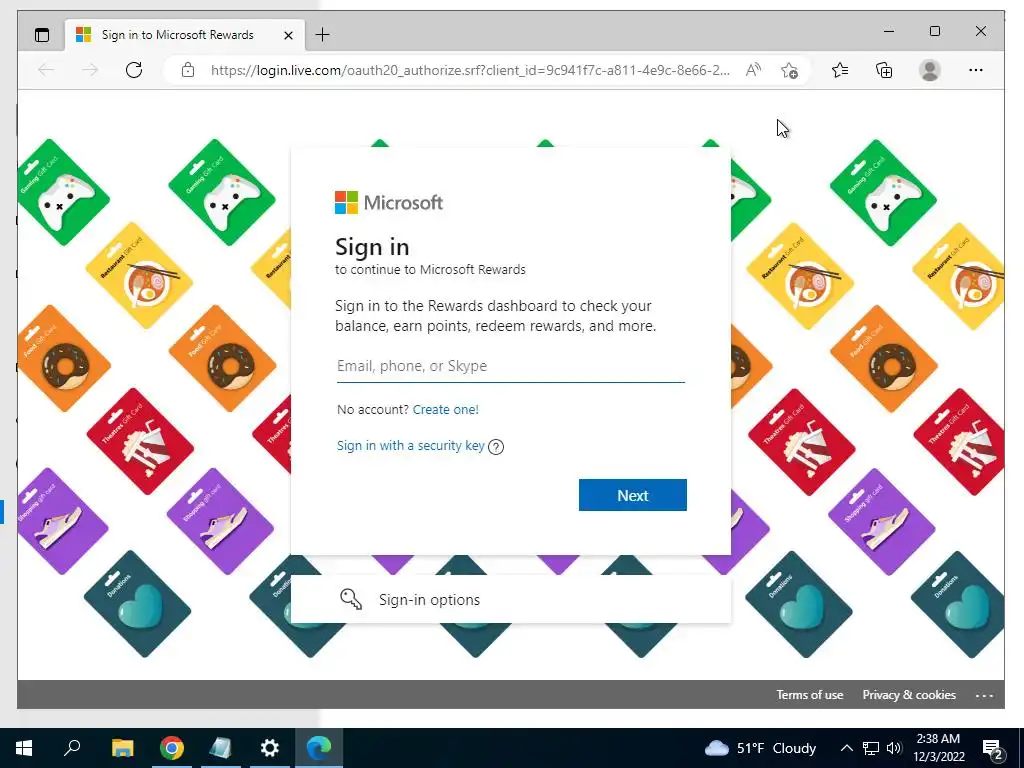Click the Email, phone, or Skype field

click(x=511, y=366)
